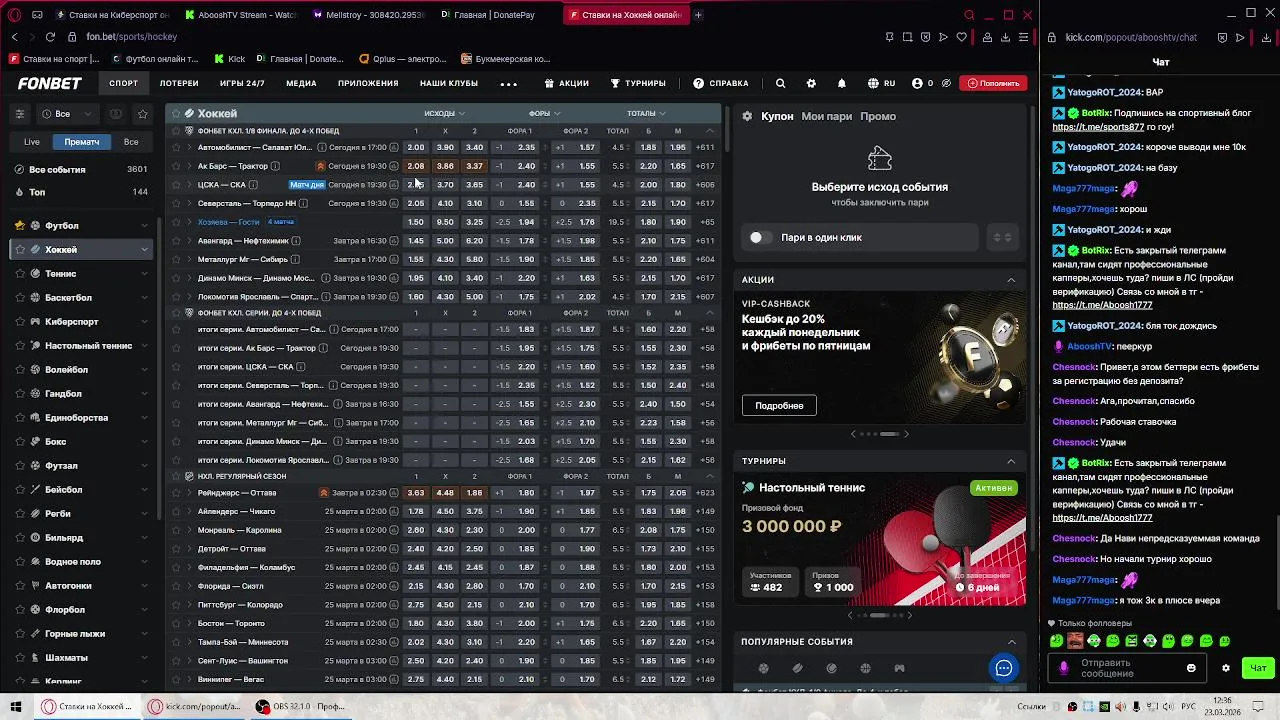Open the support chat bubble button
Viewport: 1280px width, 720px height.
[1004, 668]
